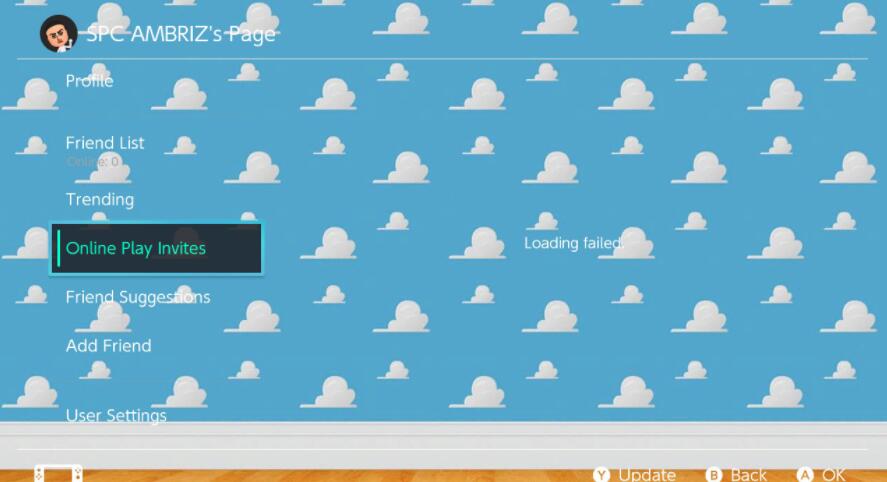Go Back using footer label
The height and width of the screenshot is (482, 887).
[x=748, y=474]
